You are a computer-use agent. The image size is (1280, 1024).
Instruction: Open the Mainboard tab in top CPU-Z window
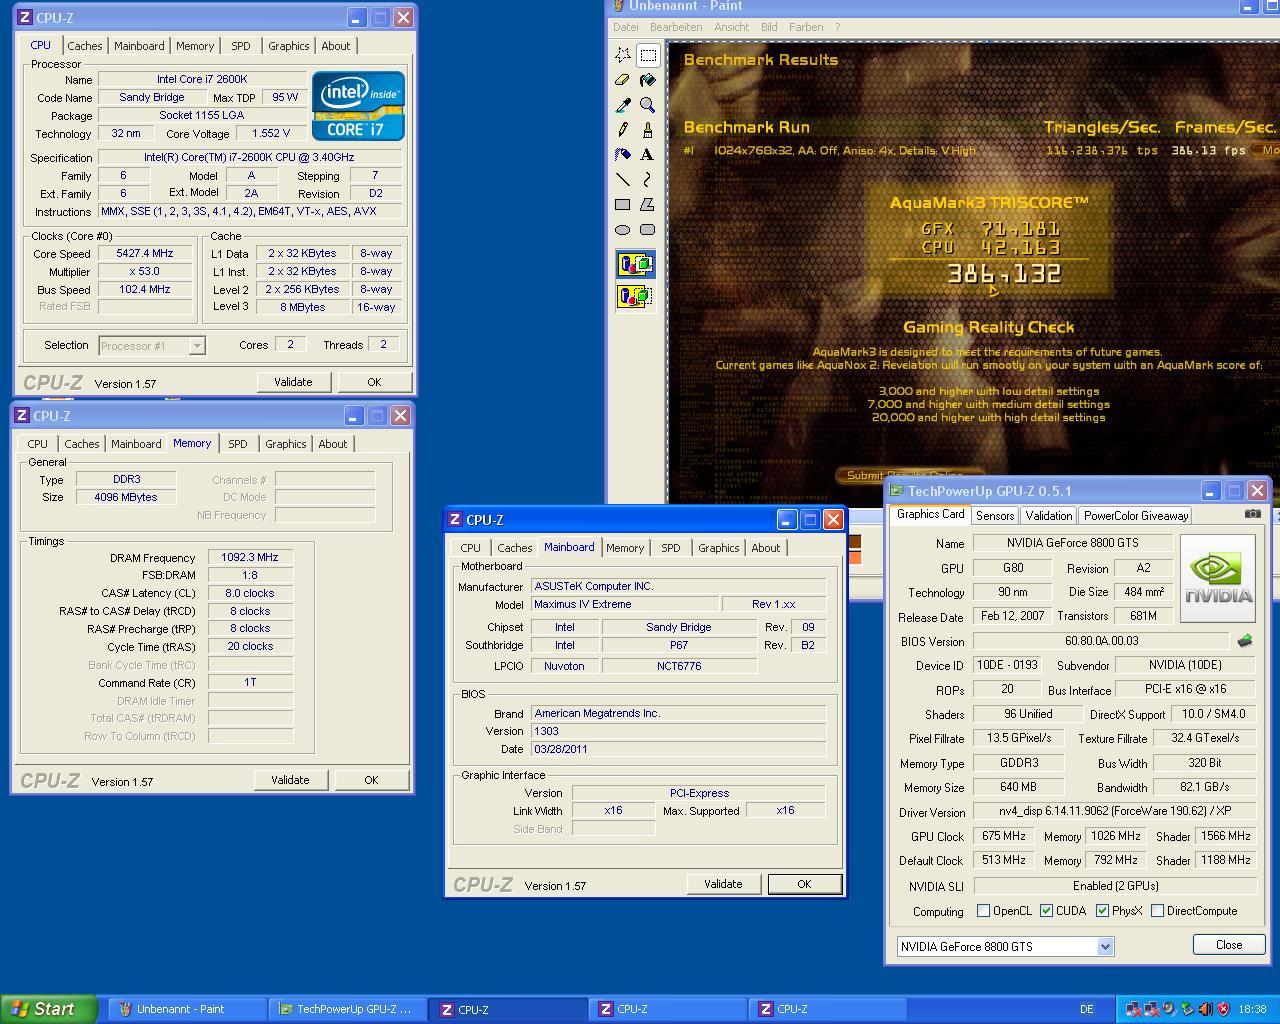139,46
